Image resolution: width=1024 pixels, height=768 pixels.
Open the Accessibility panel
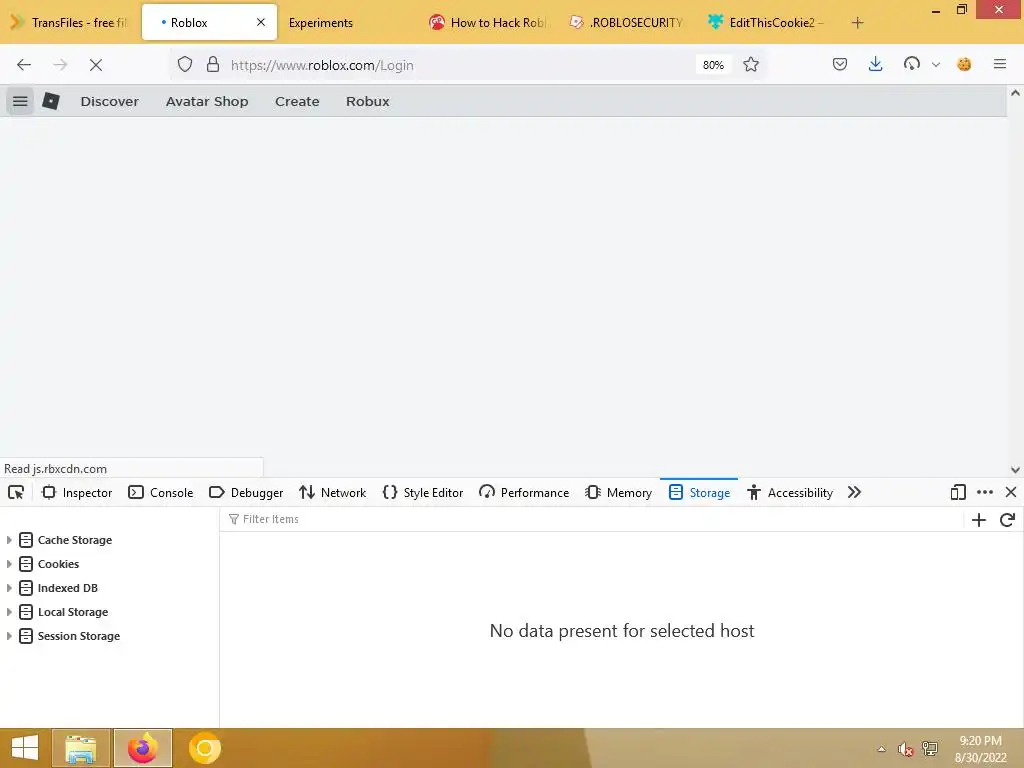pyautogui.click(x=790, y=492)
